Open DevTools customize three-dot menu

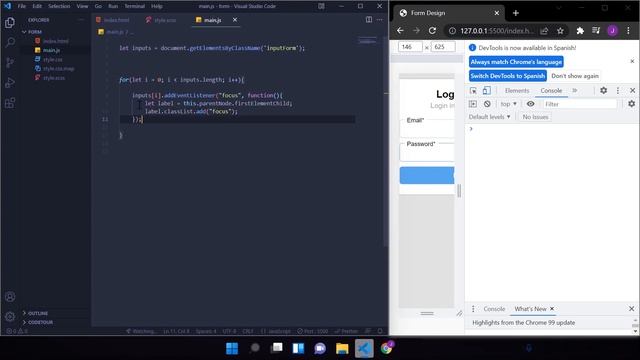618,91
